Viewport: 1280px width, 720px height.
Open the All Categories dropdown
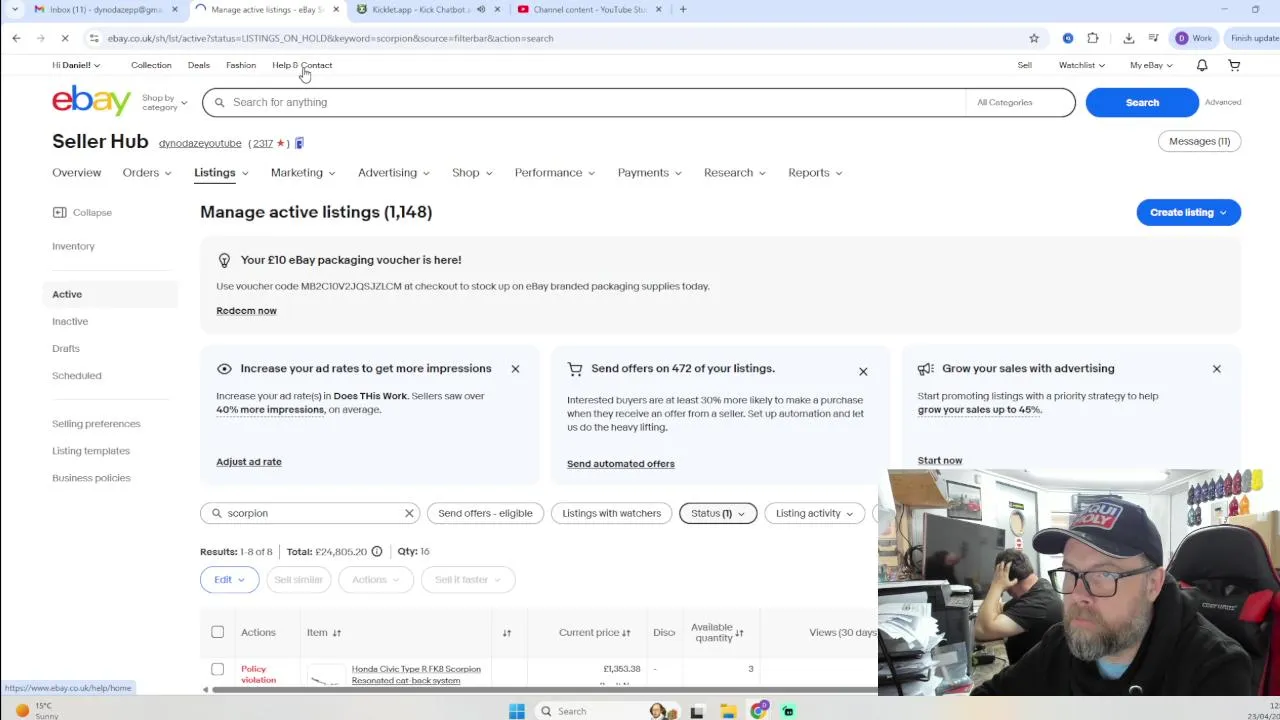click(1019, 102)
